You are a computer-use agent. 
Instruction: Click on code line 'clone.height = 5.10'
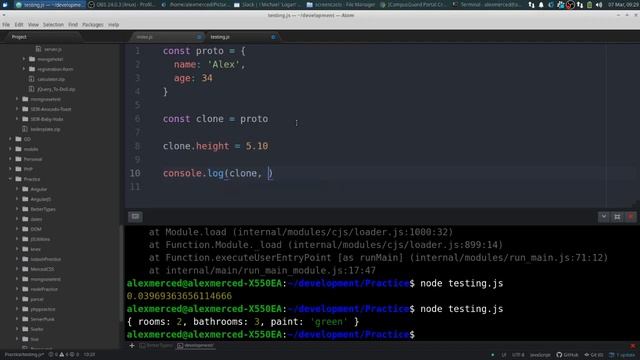(216, 146)
